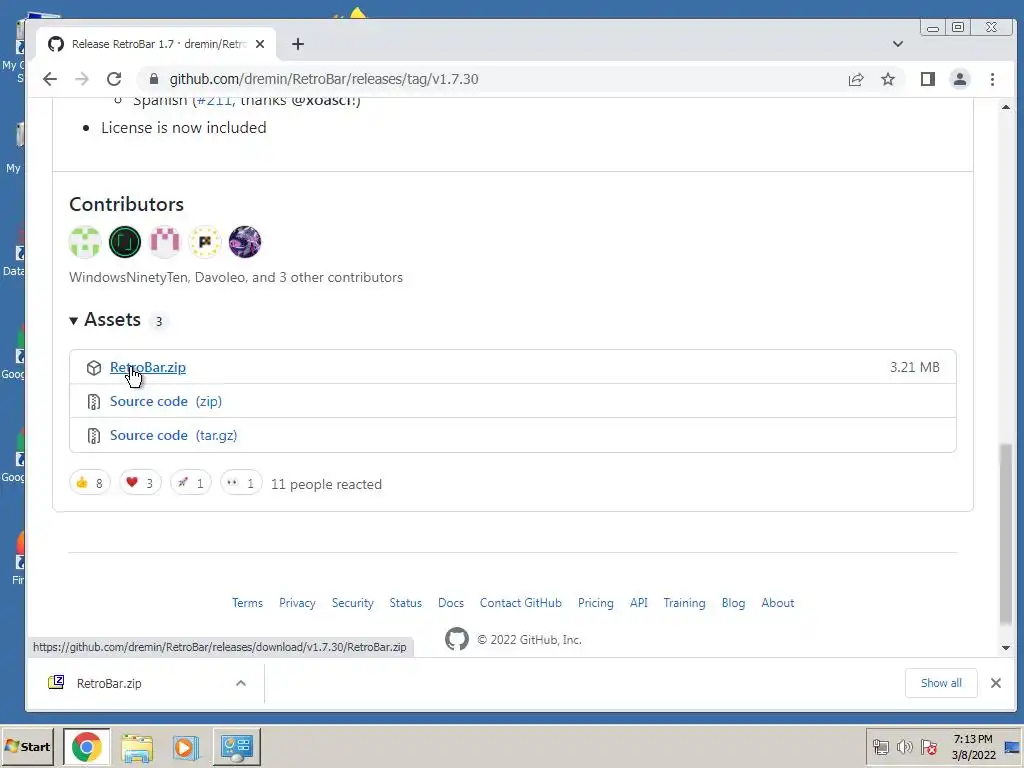
Task: Click the network icon in system tray
Action: coord(880,747)
